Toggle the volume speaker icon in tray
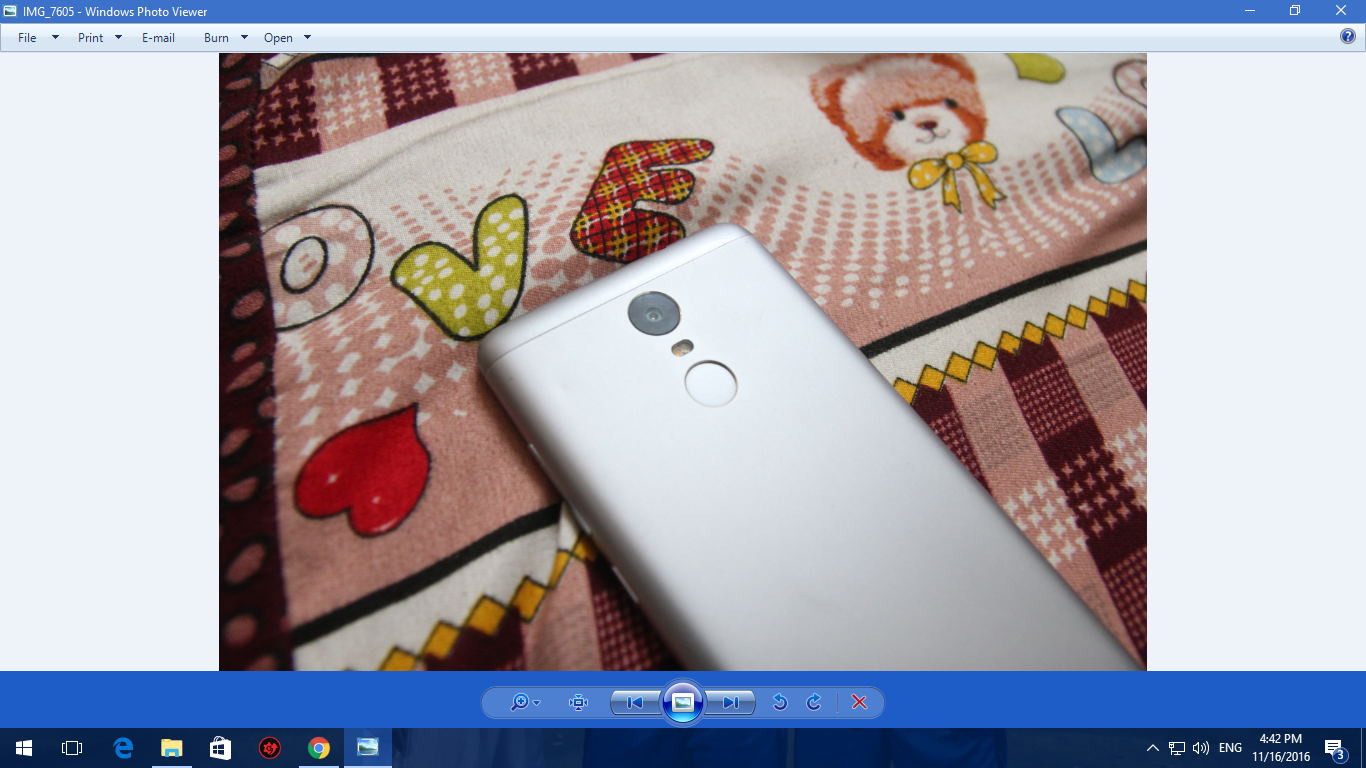The width and height of the screenshot is (1366, 768). coord(1201,748)
